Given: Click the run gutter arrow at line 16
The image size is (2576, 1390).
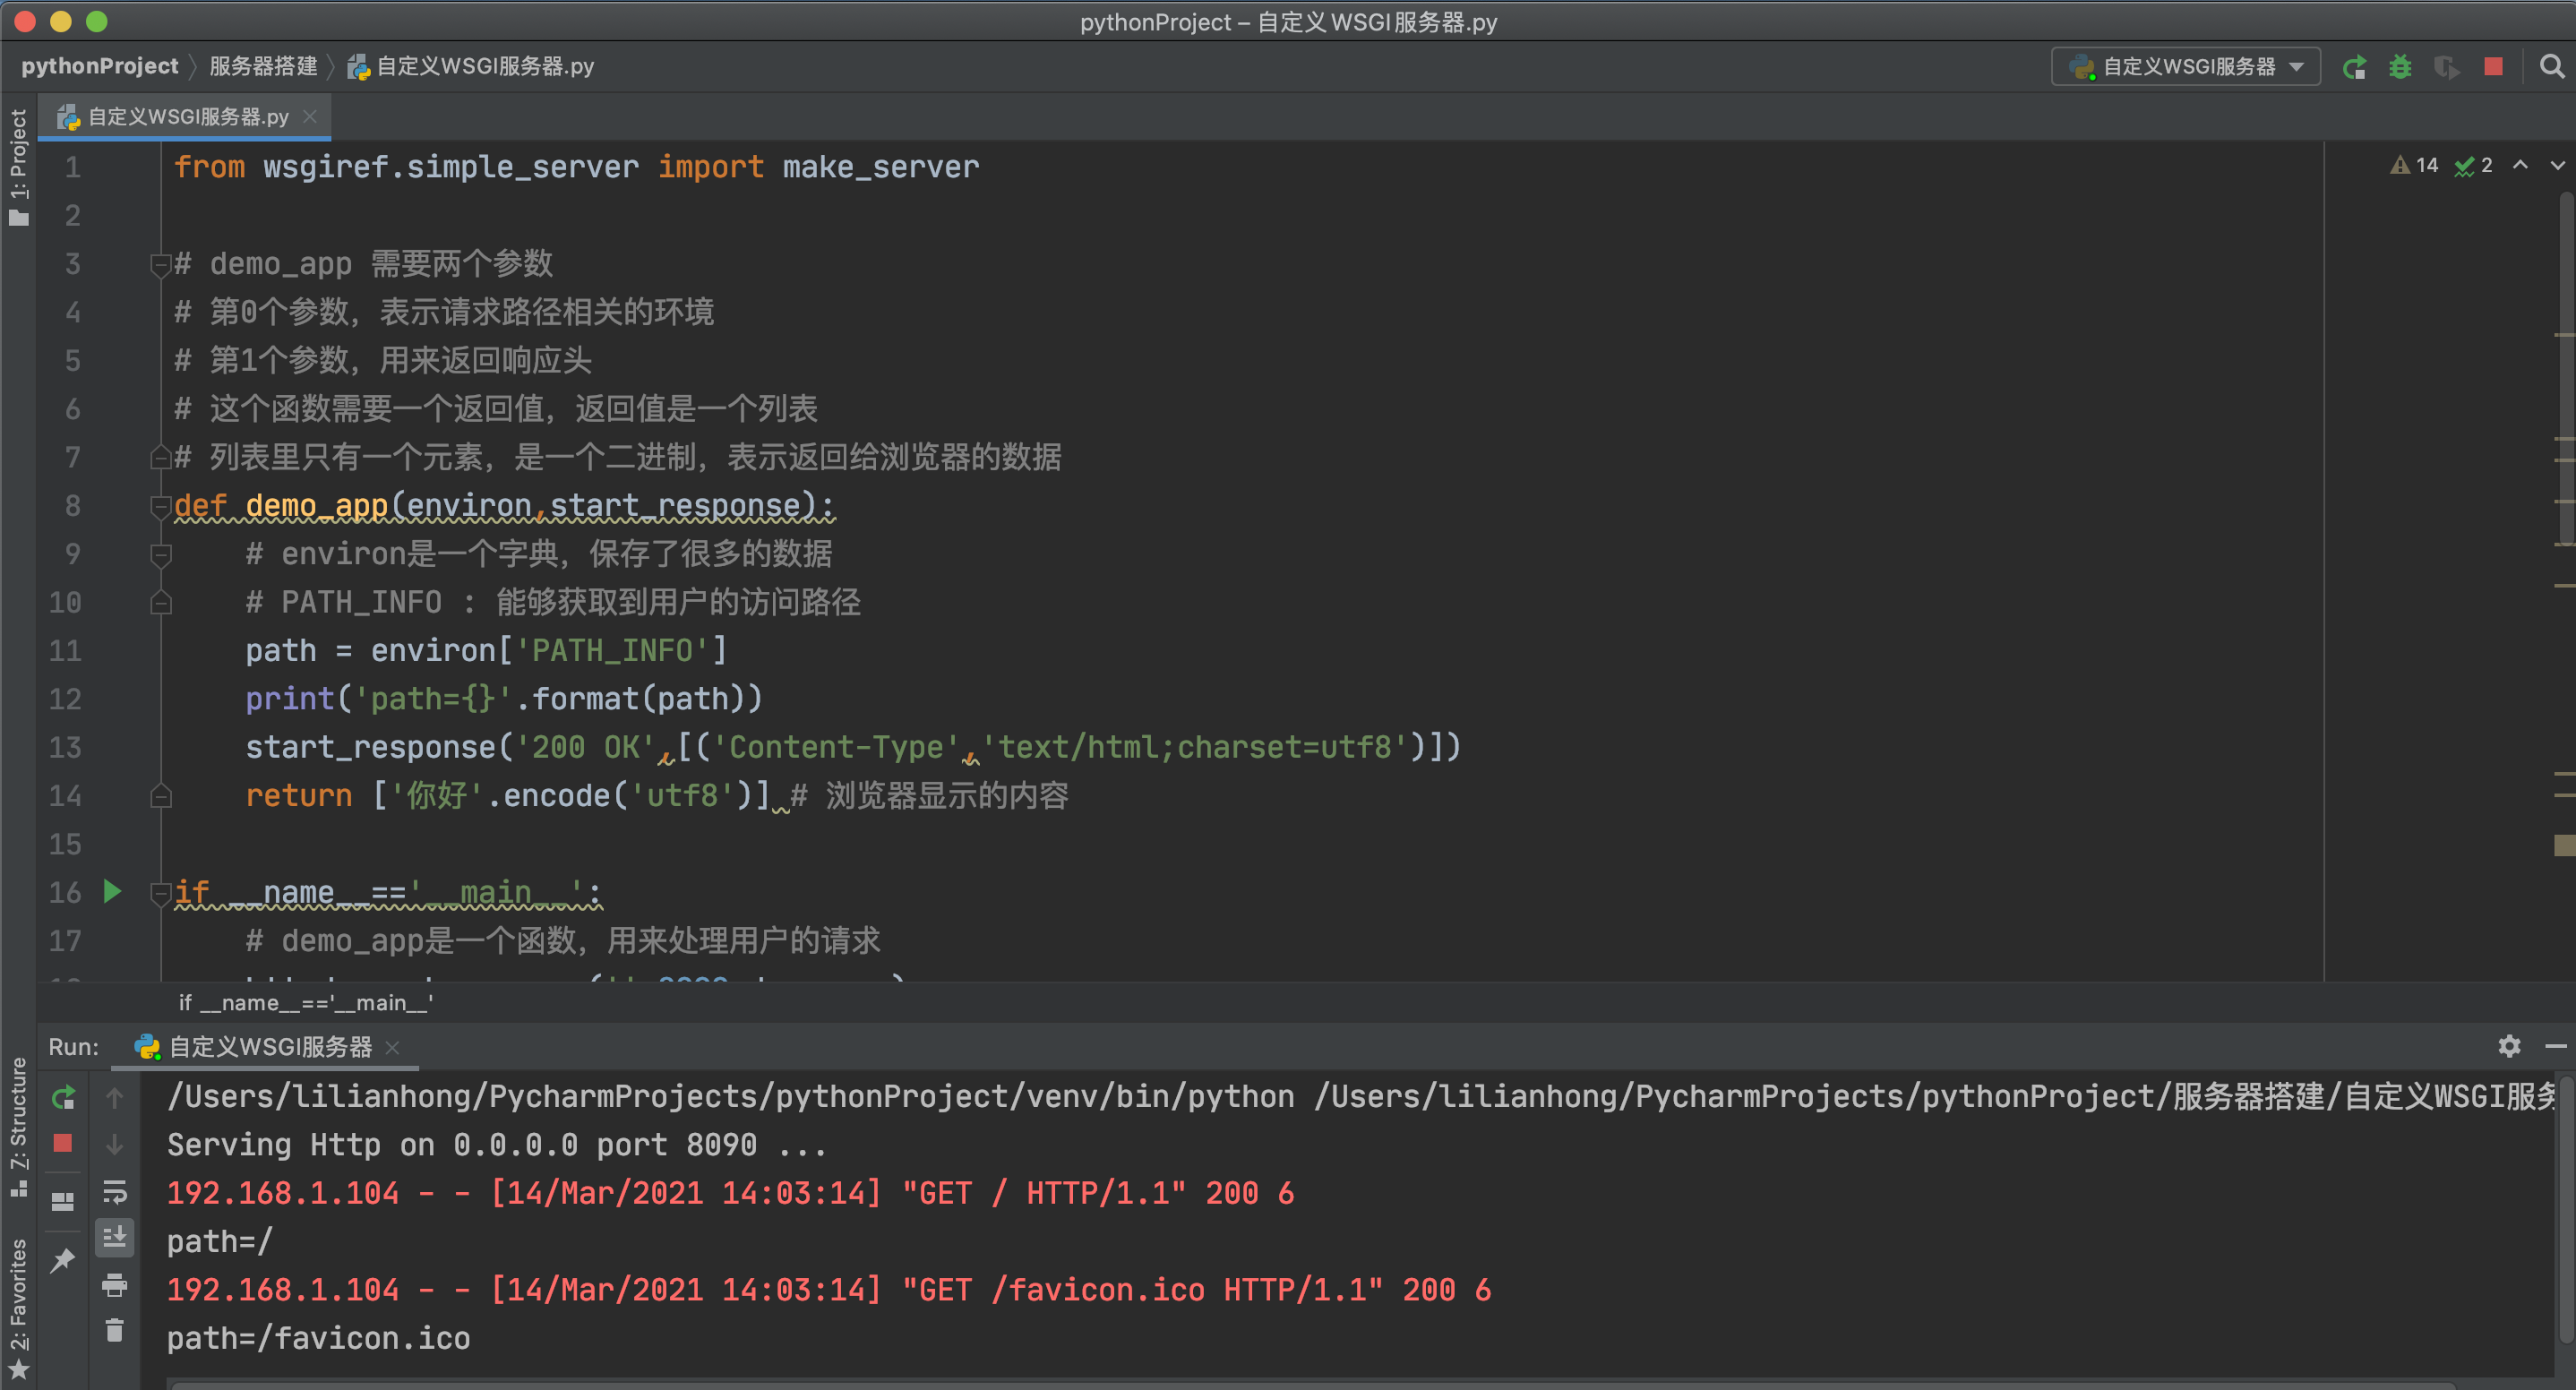Looking at the screenshot, I should click(112, 891).
